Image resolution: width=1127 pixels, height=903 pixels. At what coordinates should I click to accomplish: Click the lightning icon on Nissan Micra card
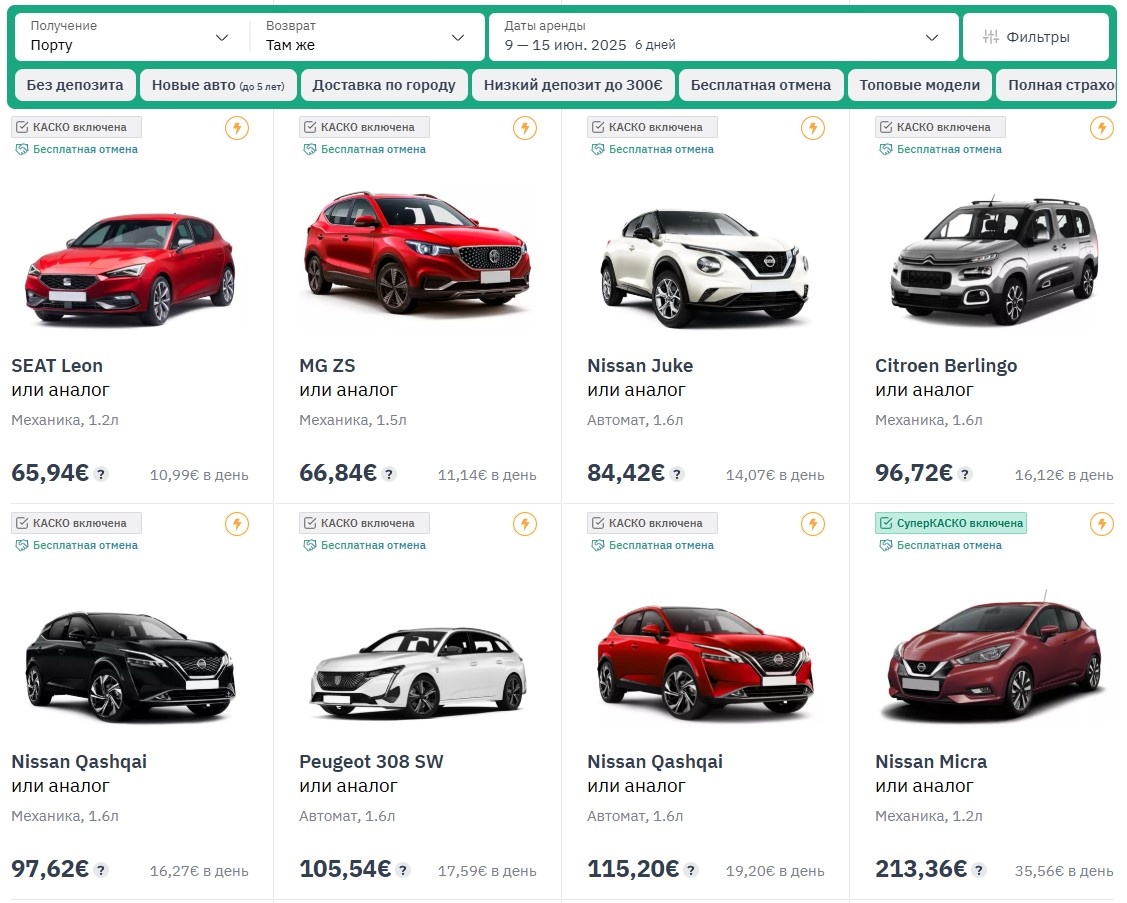(1101, 523)
